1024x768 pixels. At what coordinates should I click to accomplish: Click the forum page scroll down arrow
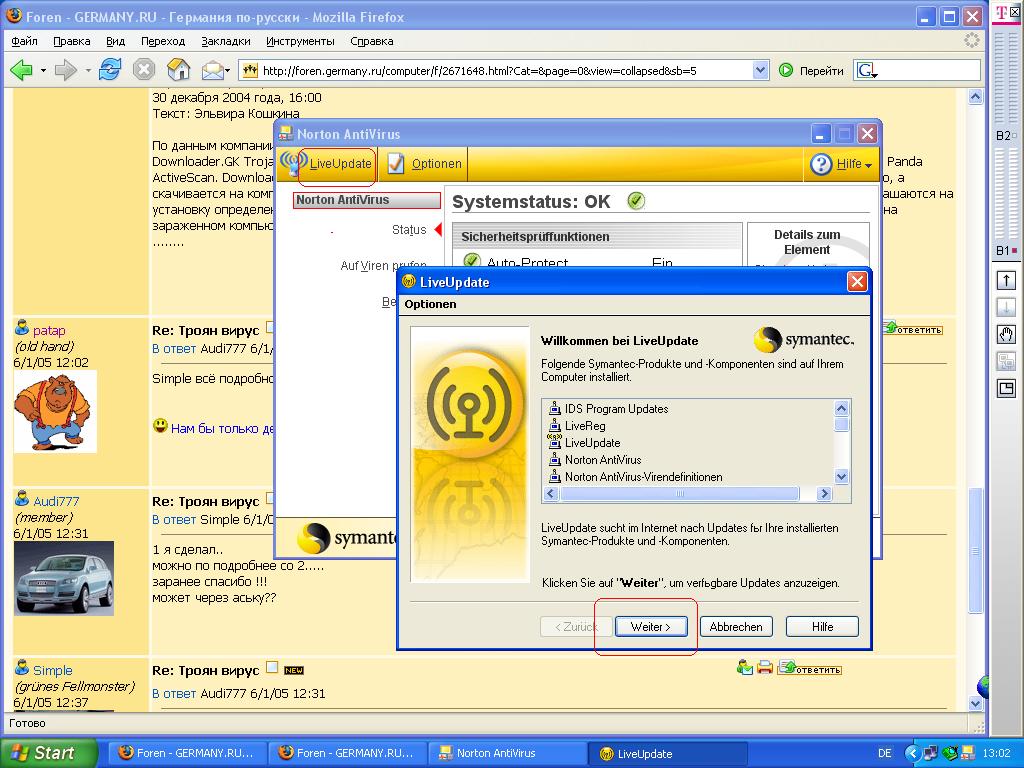[976, 703]
